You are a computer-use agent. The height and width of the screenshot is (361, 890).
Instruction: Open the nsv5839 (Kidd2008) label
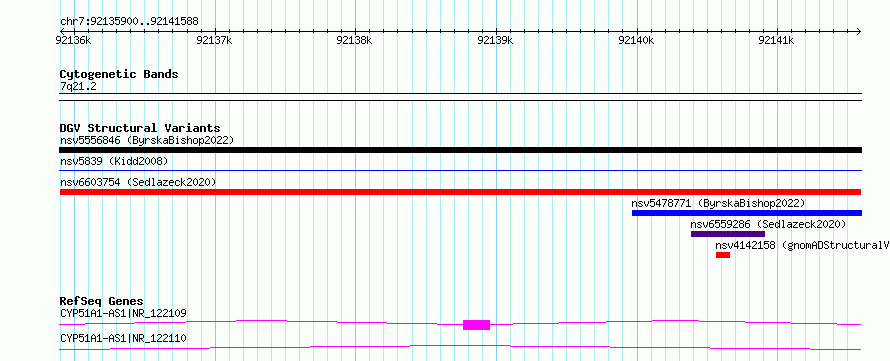point(114,161)
